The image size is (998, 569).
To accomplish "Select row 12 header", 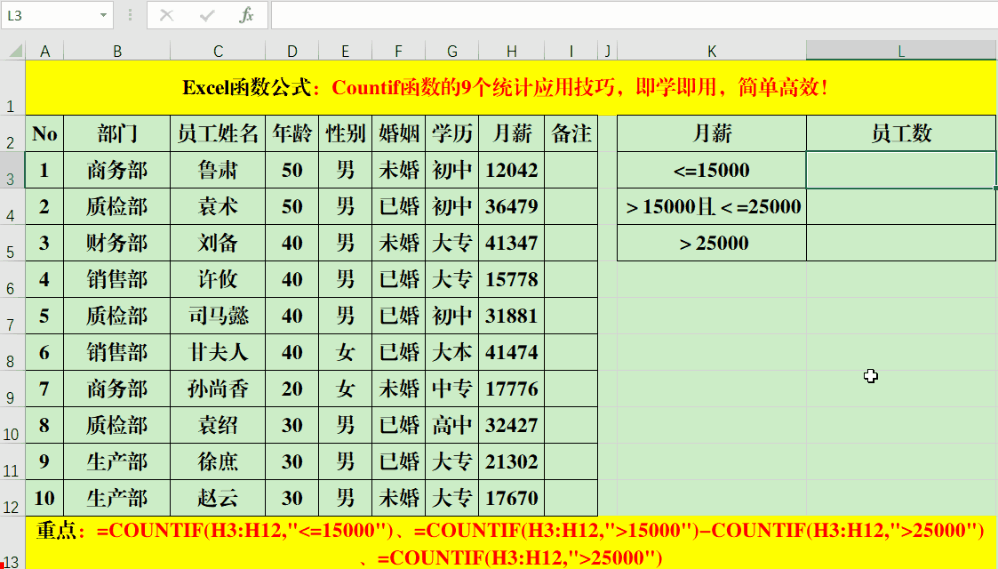I will (x=13, y=498).
